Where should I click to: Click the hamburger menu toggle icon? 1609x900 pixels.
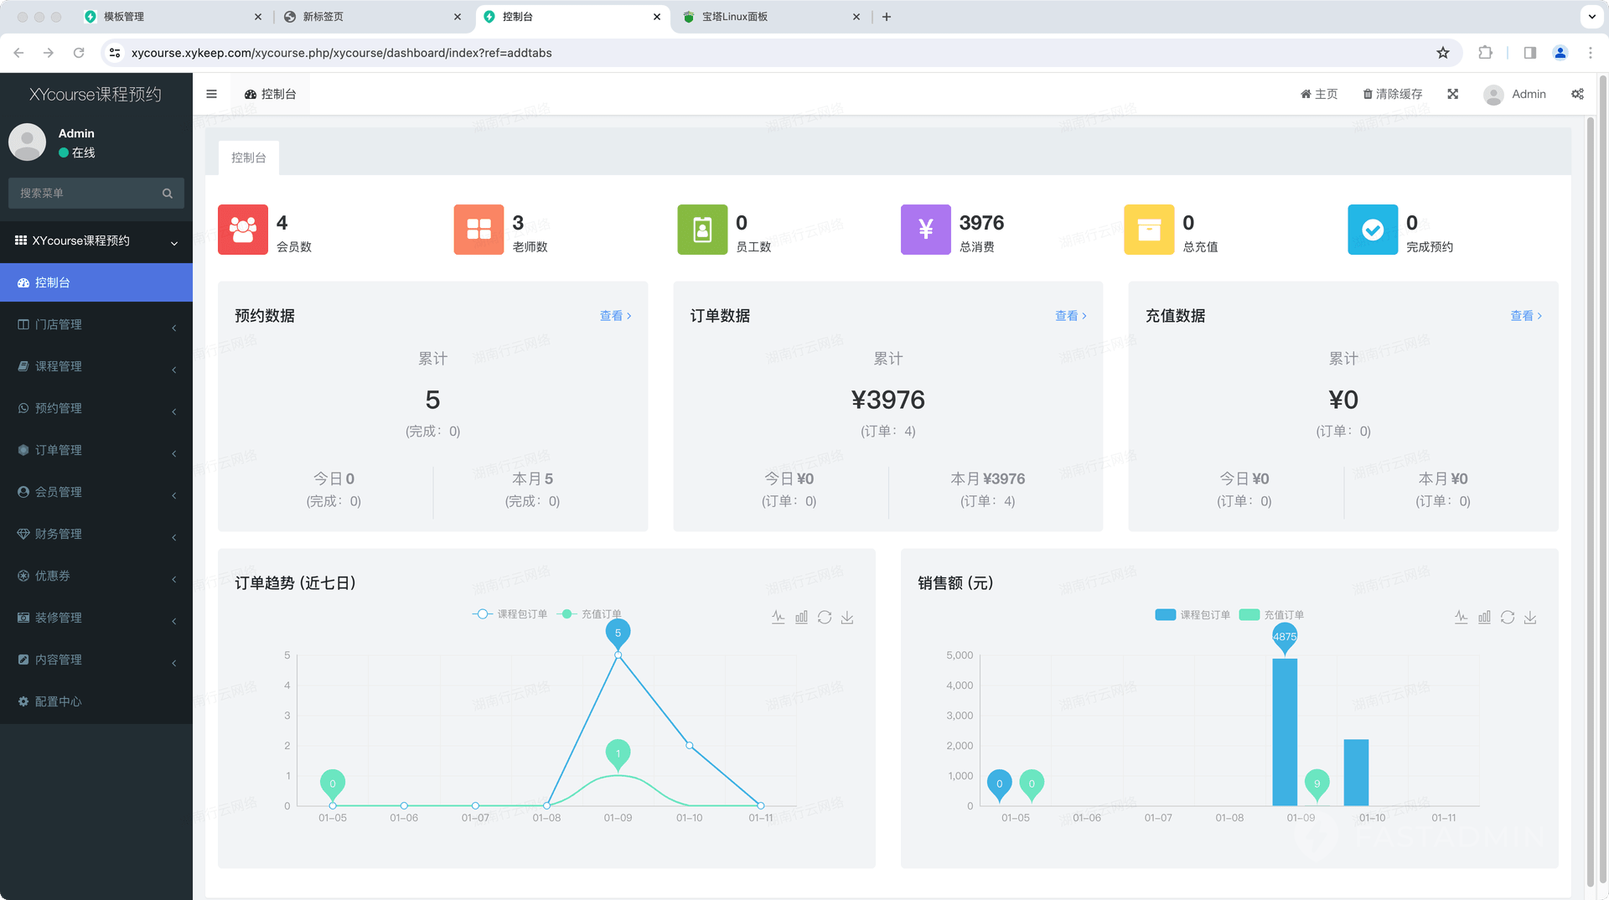pyautogui.click(x=211, y=94)
